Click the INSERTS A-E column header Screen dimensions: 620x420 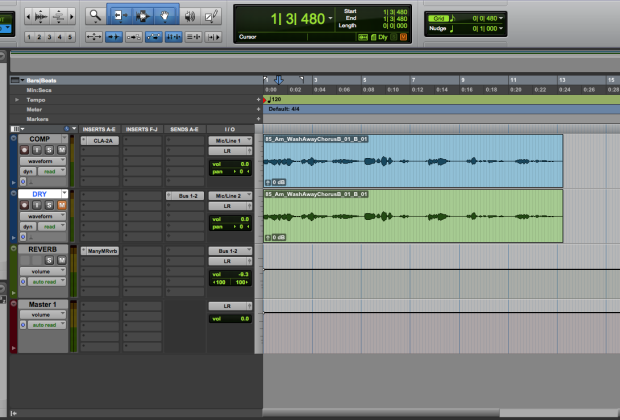pyautogui.click(x=100, y=129)
